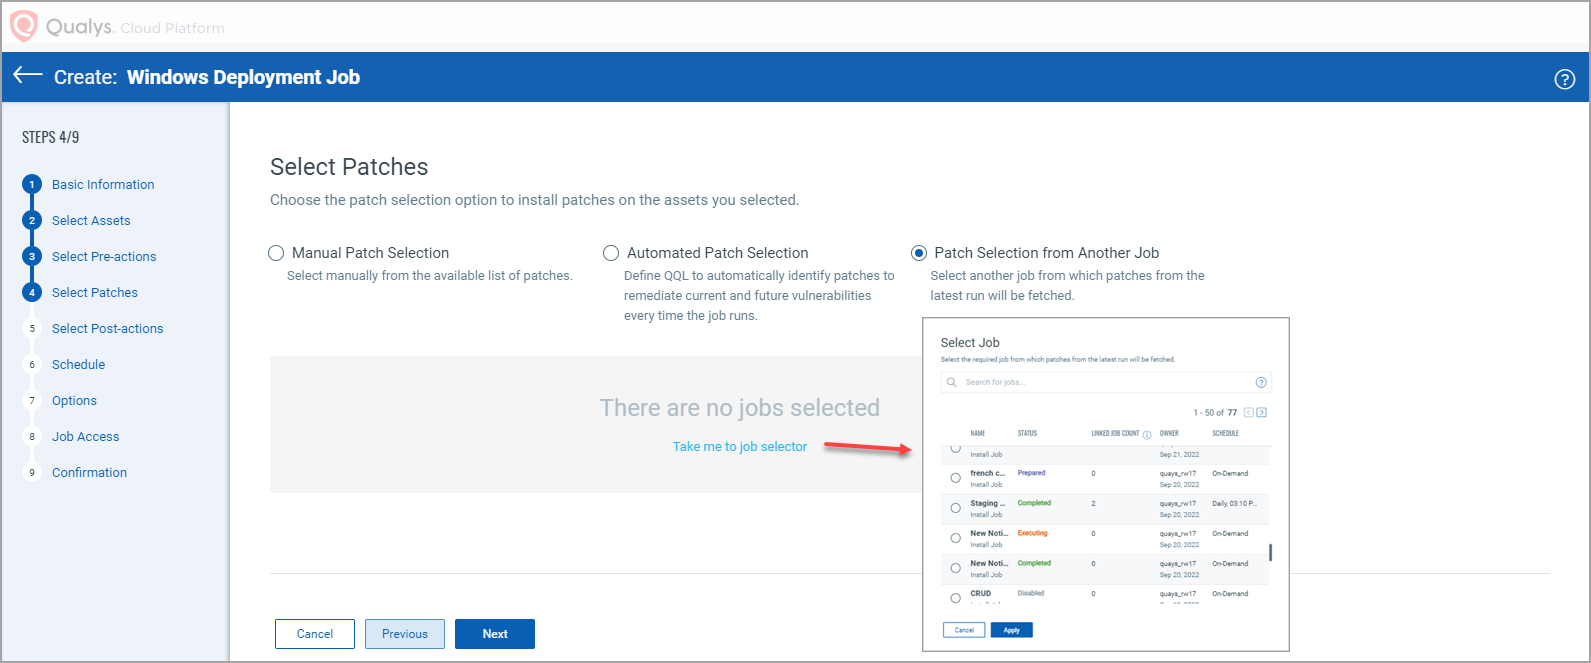1591x663 pixels.
Task: Go to Confirmation step
Action: coord(89,472)
